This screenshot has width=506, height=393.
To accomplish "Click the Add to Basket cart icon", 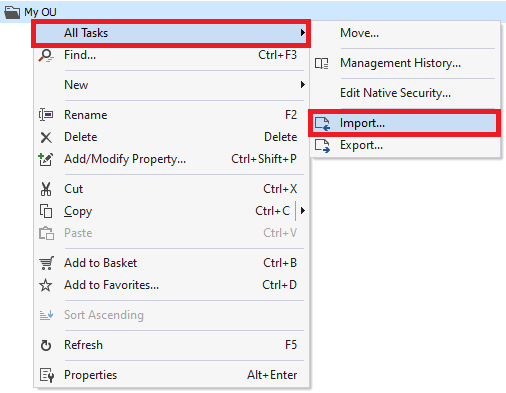I will (x=46, y=263).
